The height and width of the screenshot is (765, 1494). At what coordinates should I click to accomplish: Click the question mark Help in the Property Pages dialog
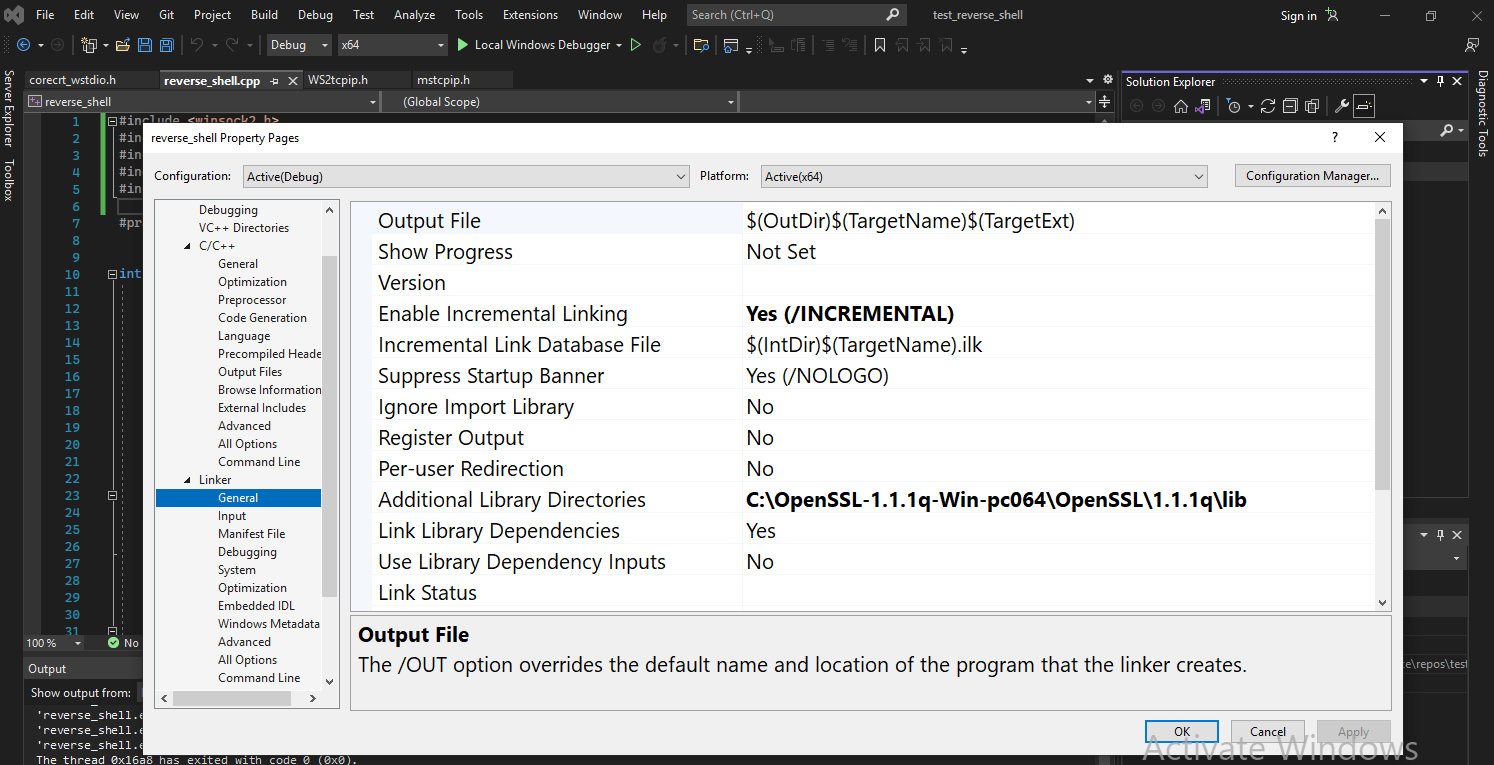click(x=1335, y=138)
